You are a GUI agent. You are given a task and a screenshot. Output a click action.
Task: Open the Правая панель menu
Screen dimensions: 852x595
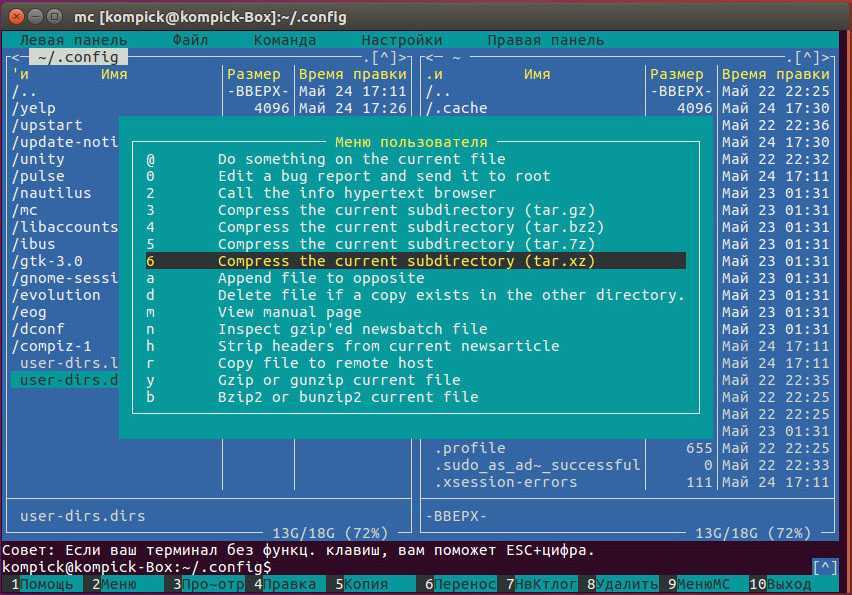click(x=545, y=41)
